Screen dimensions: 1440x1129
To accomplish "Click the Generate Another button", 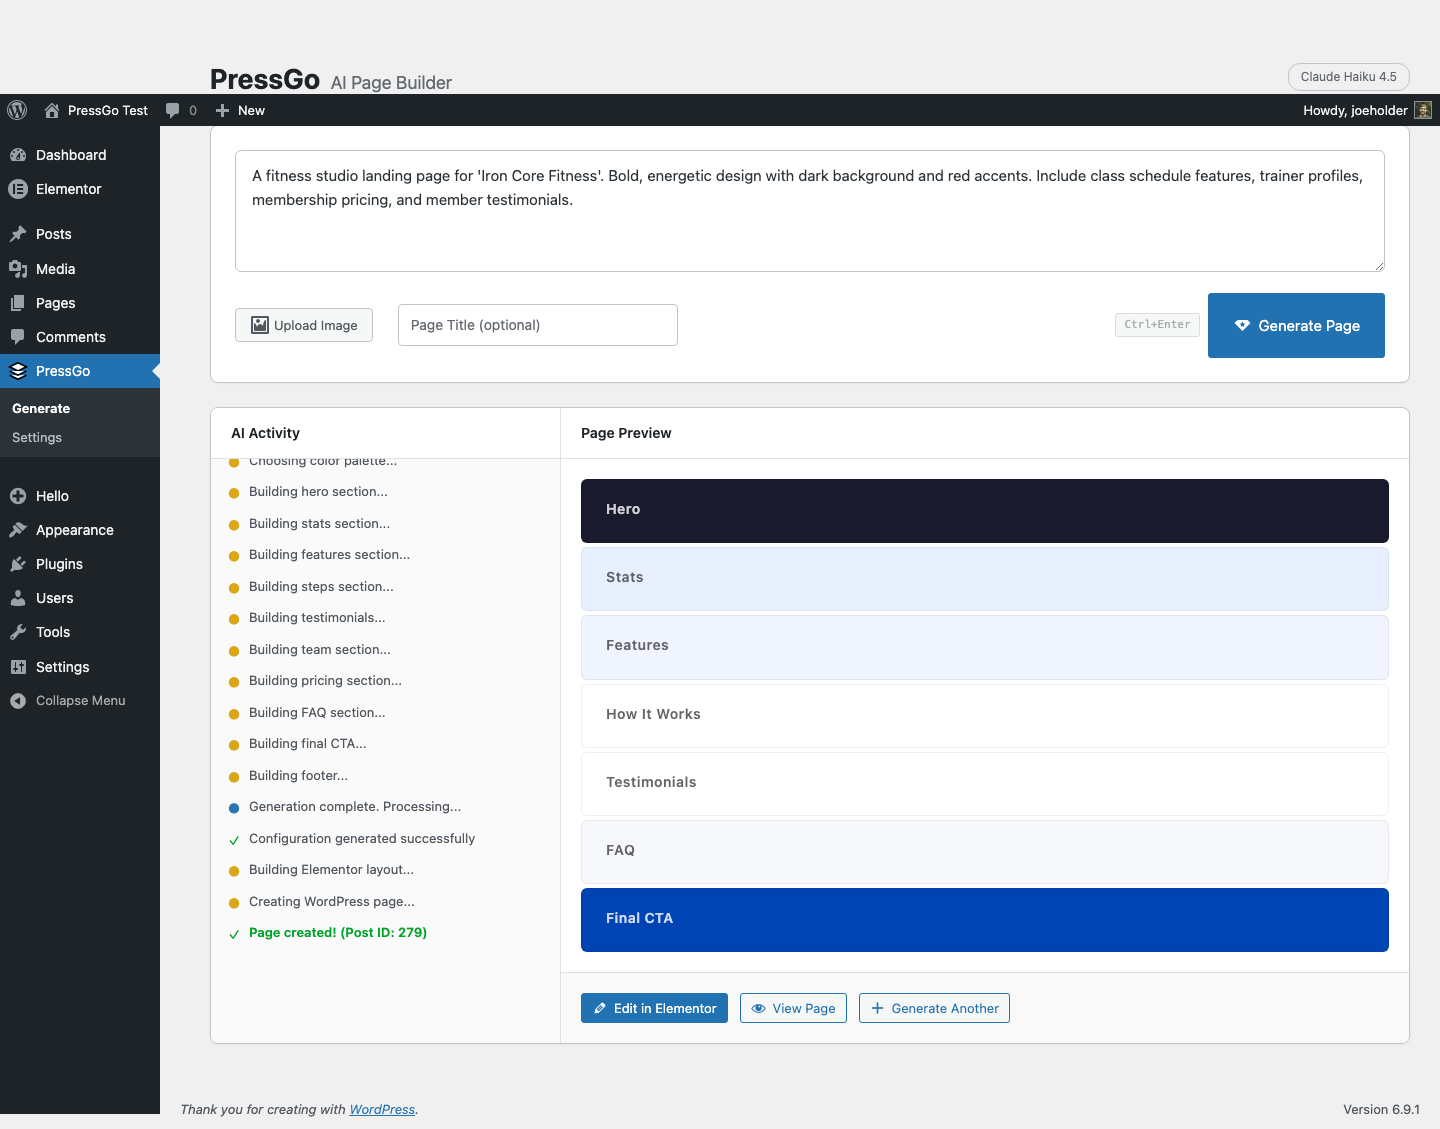I will [x=934, y=1008].
